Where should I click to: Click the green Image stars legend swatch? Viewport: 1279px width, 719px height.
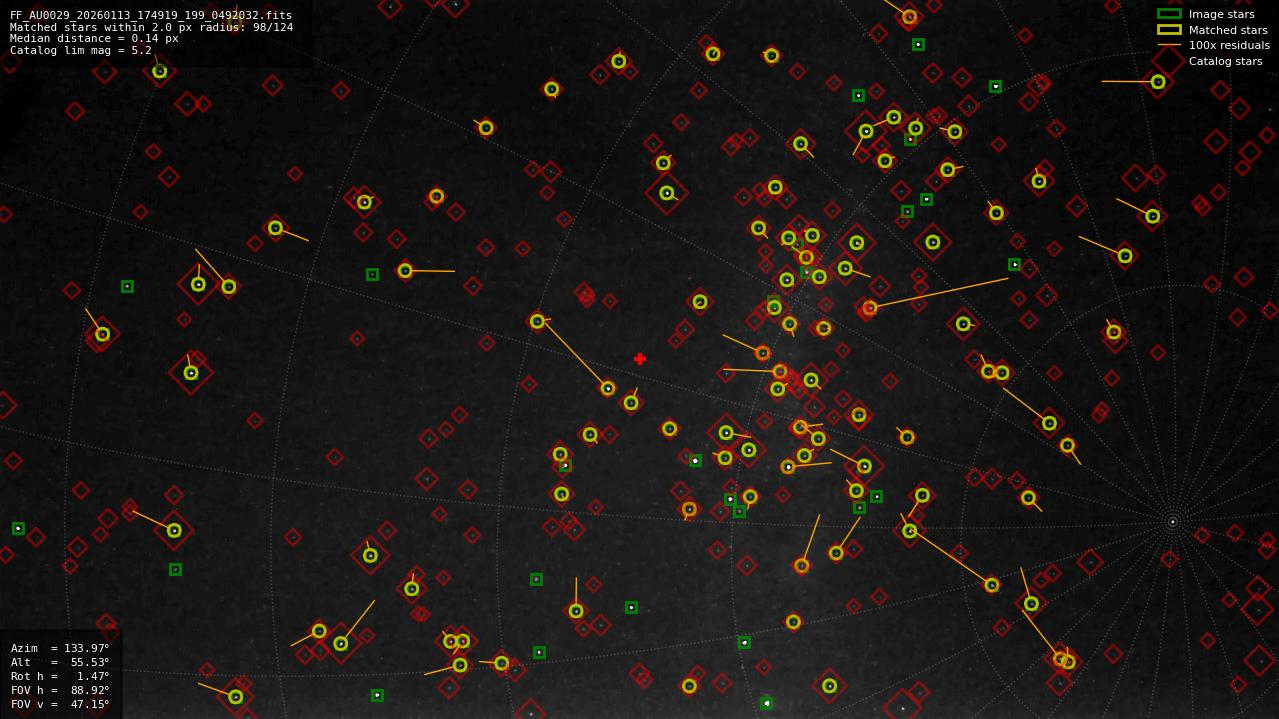tap(1169, 14)
